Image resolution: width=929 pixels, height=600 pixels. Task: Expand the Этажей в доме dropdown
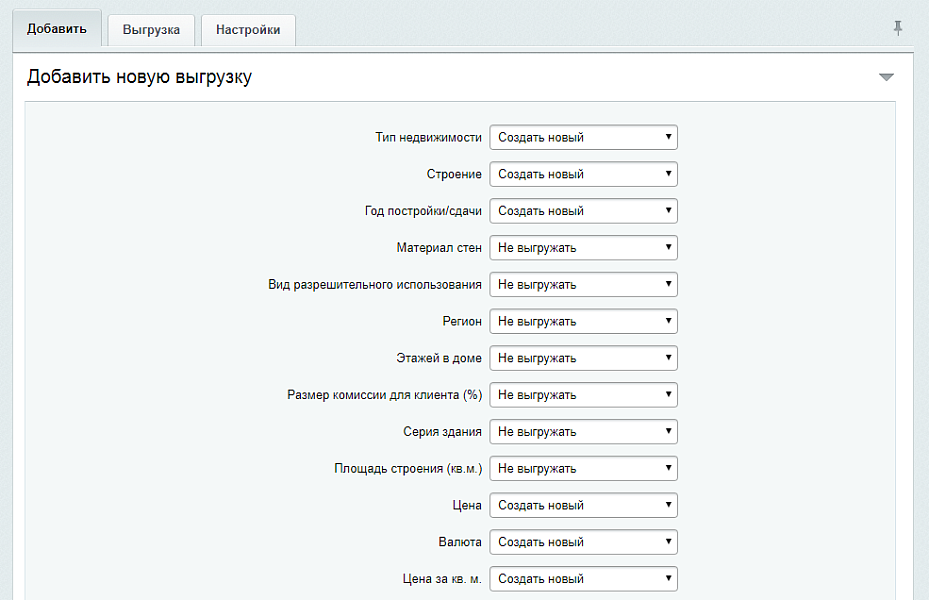583,358
